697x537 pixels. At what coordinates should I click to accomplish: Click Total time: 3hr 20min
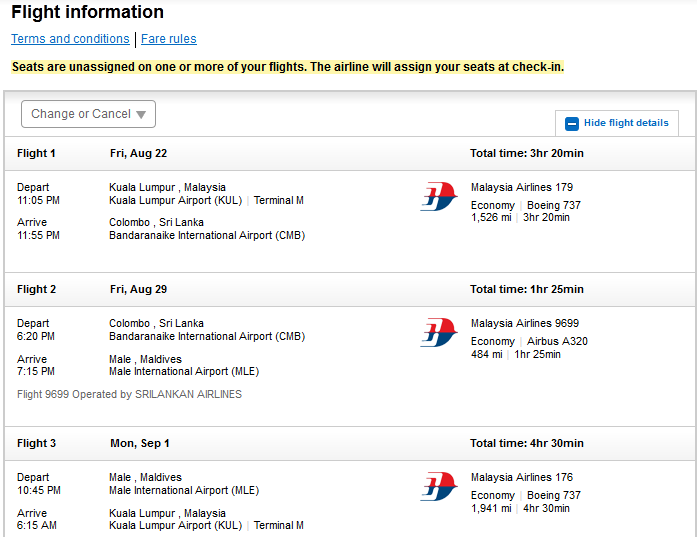point(527,153)
